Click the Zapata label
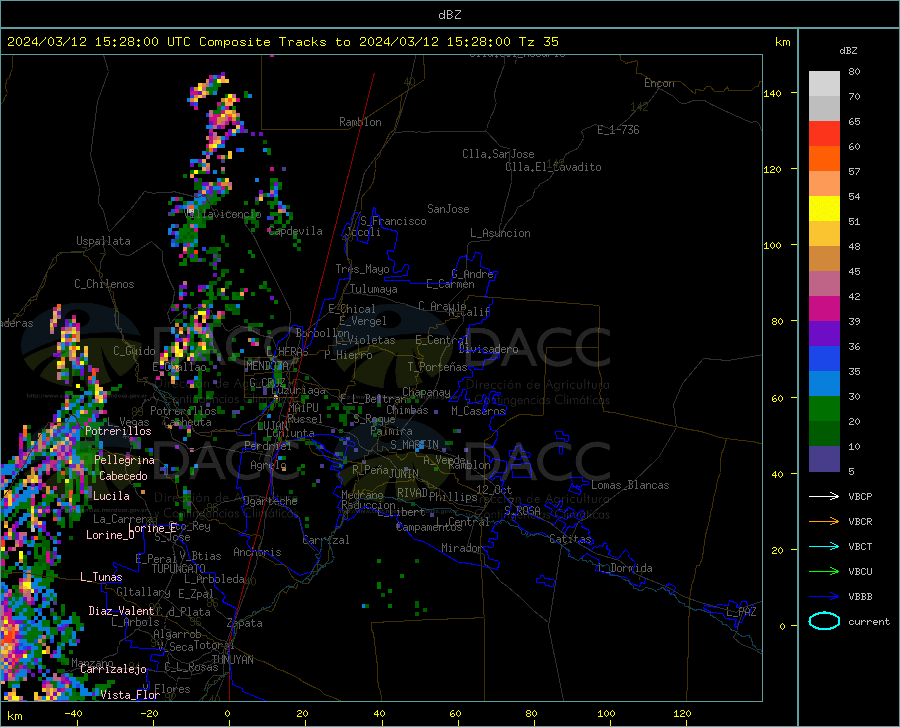Screen dimensions: 900x727 click(245, 623)
